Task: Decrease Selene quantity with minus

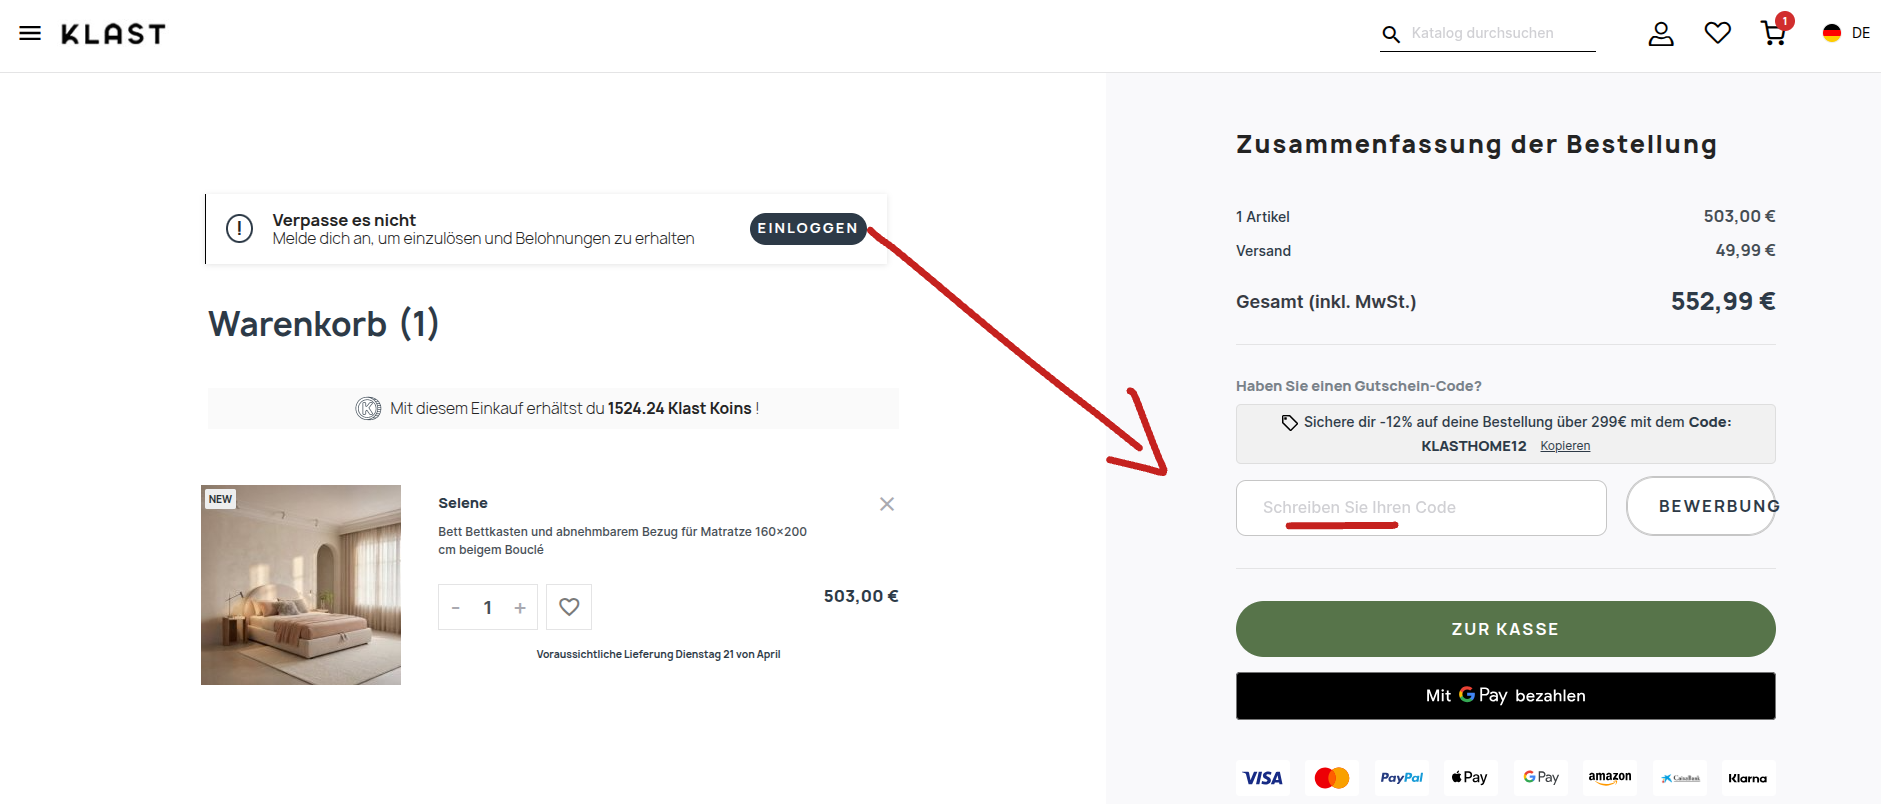Action: (456, 608)
